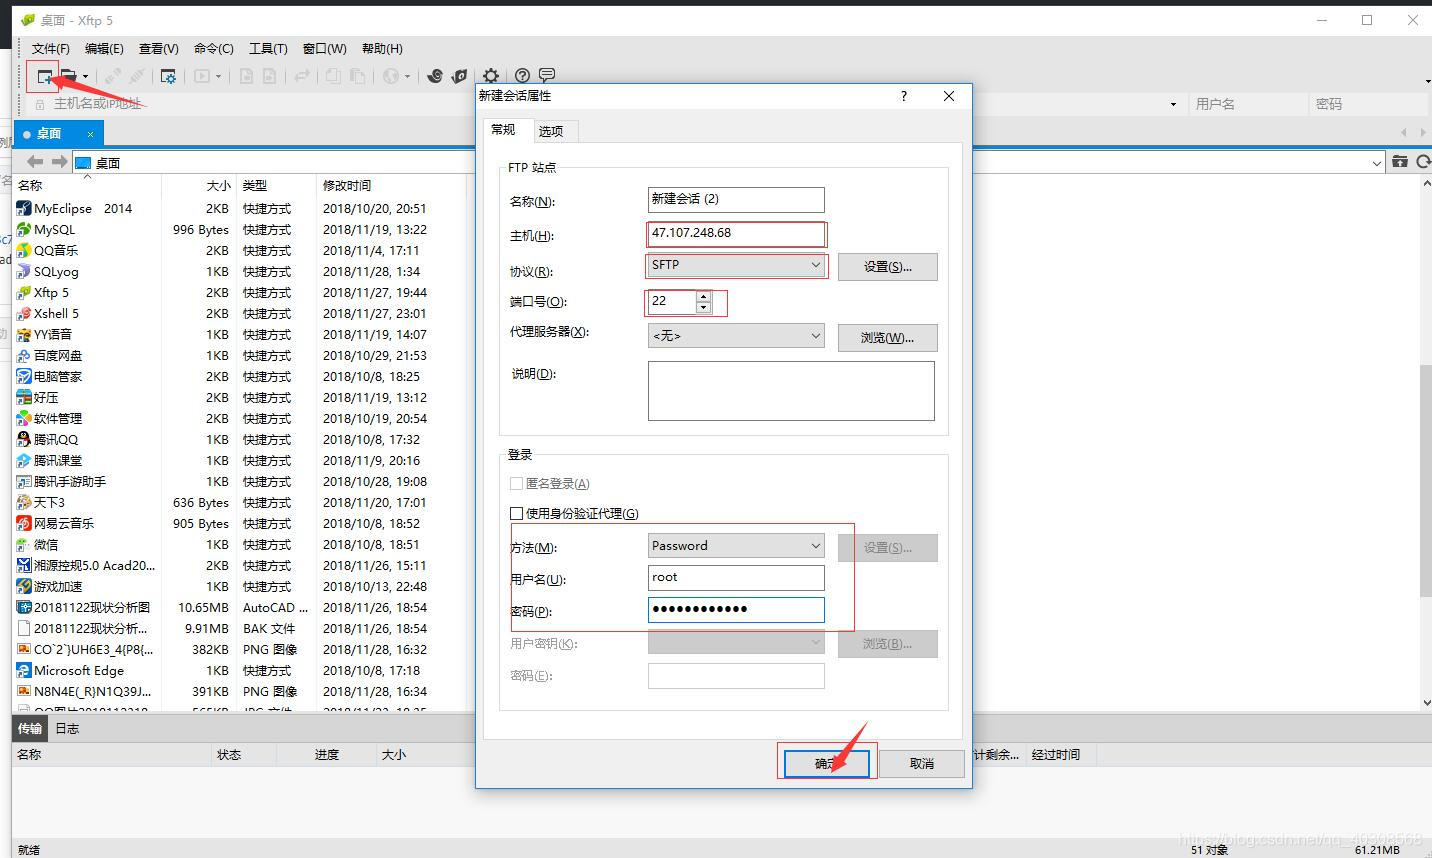
Task: Click the 设置(S)... button next to 协议
Action: pos(888,267)
